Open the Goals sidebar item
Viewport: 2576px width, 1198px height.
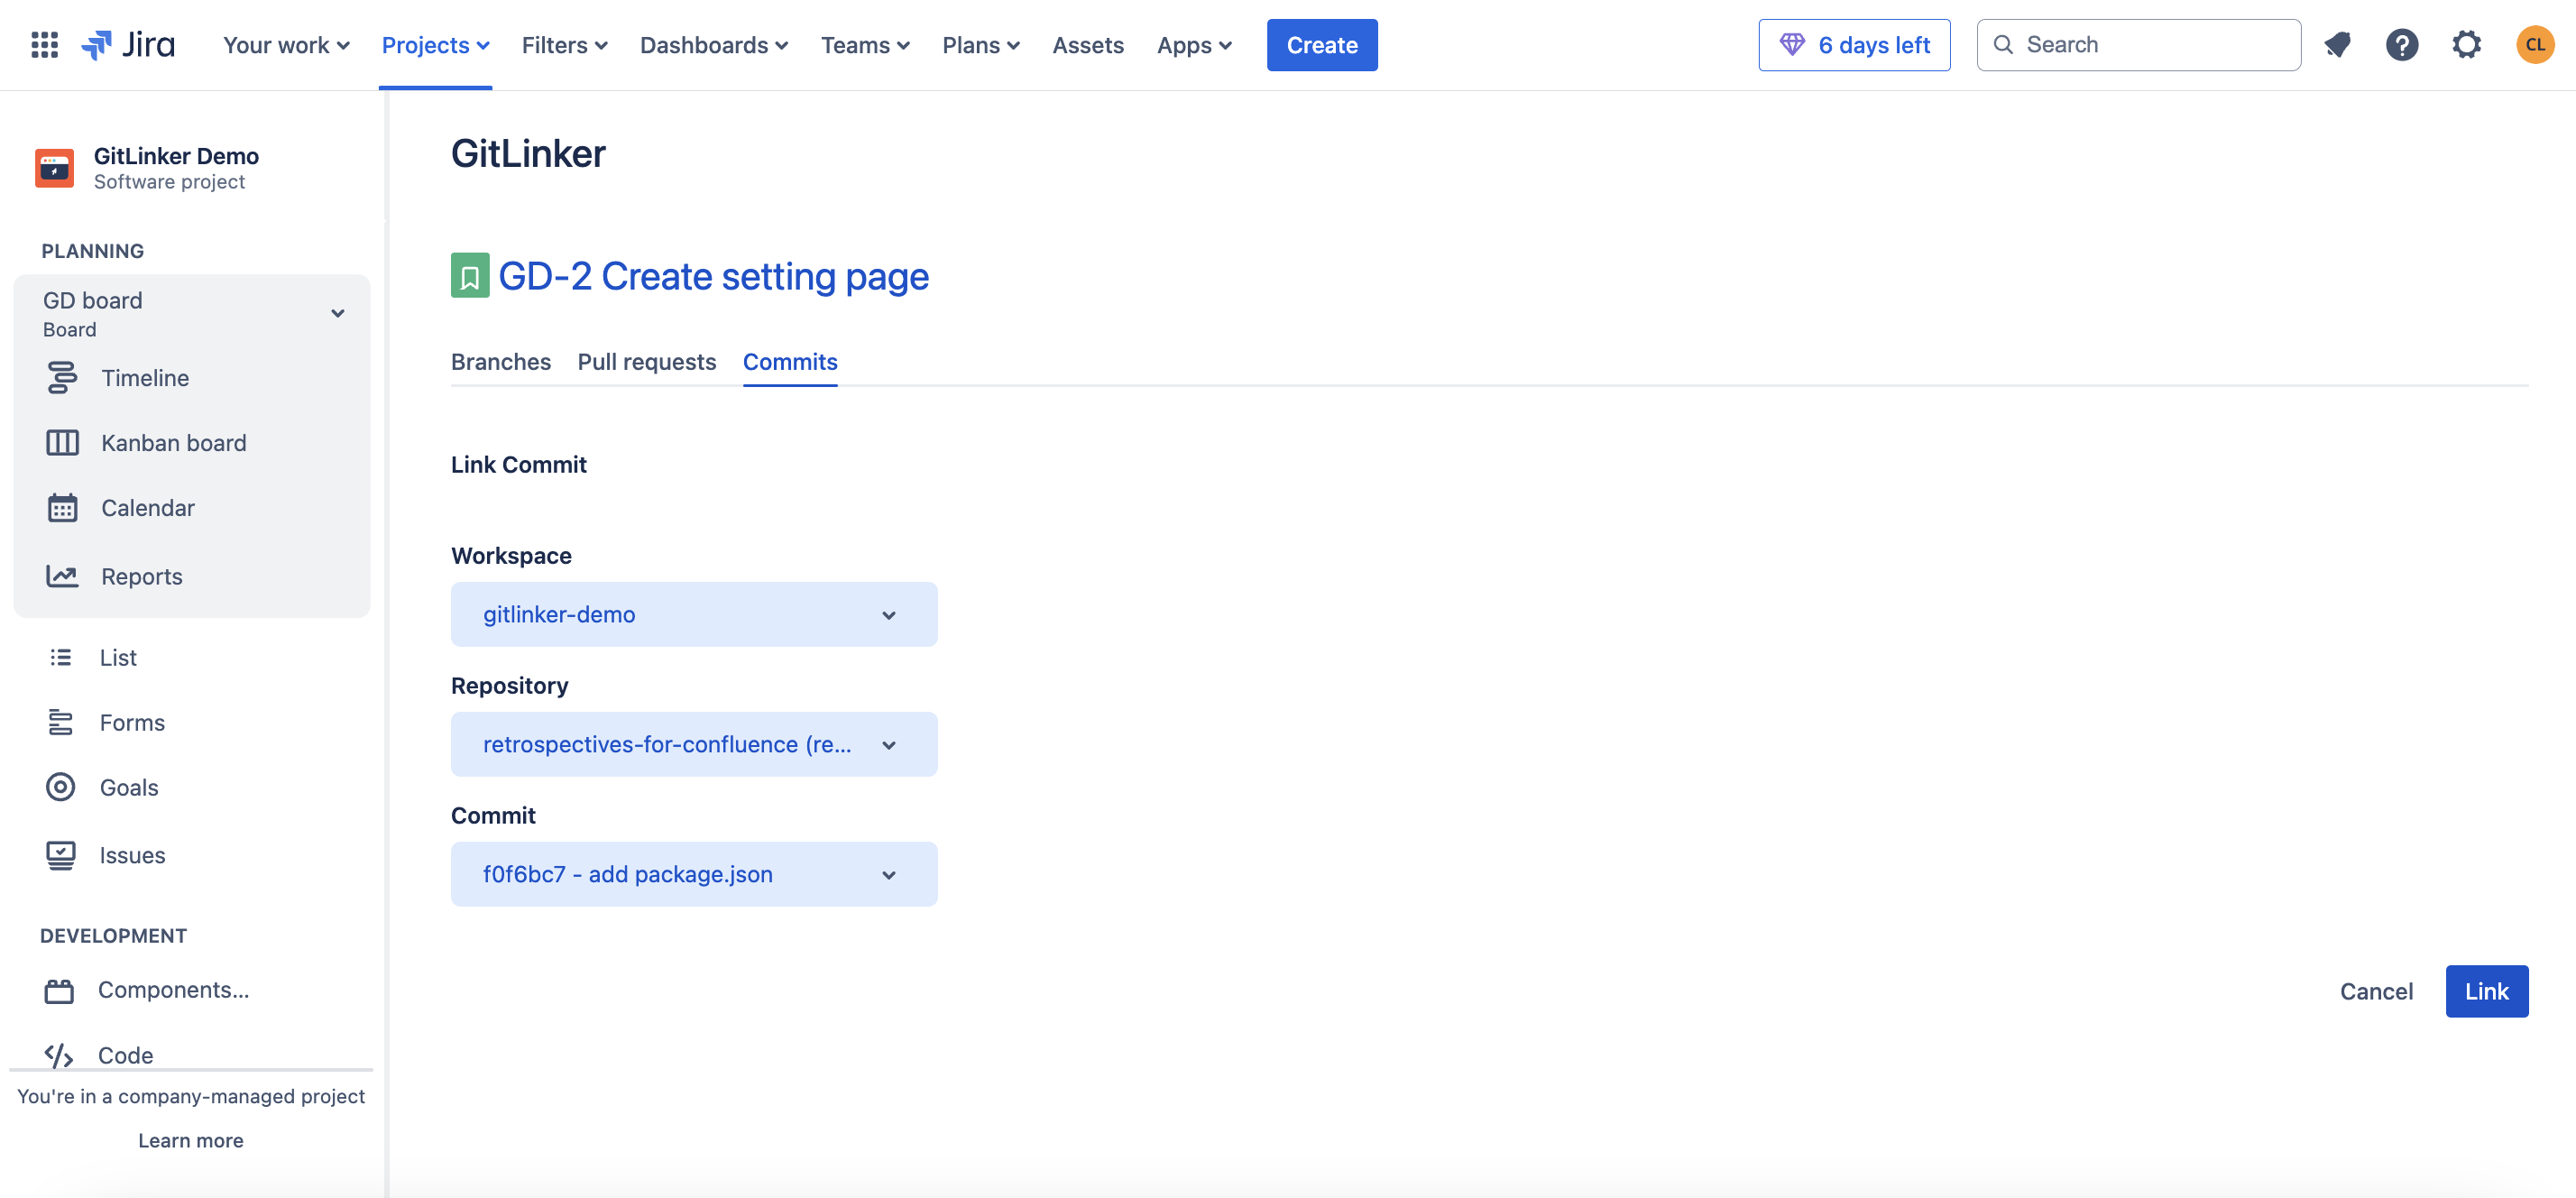[129, 787]
